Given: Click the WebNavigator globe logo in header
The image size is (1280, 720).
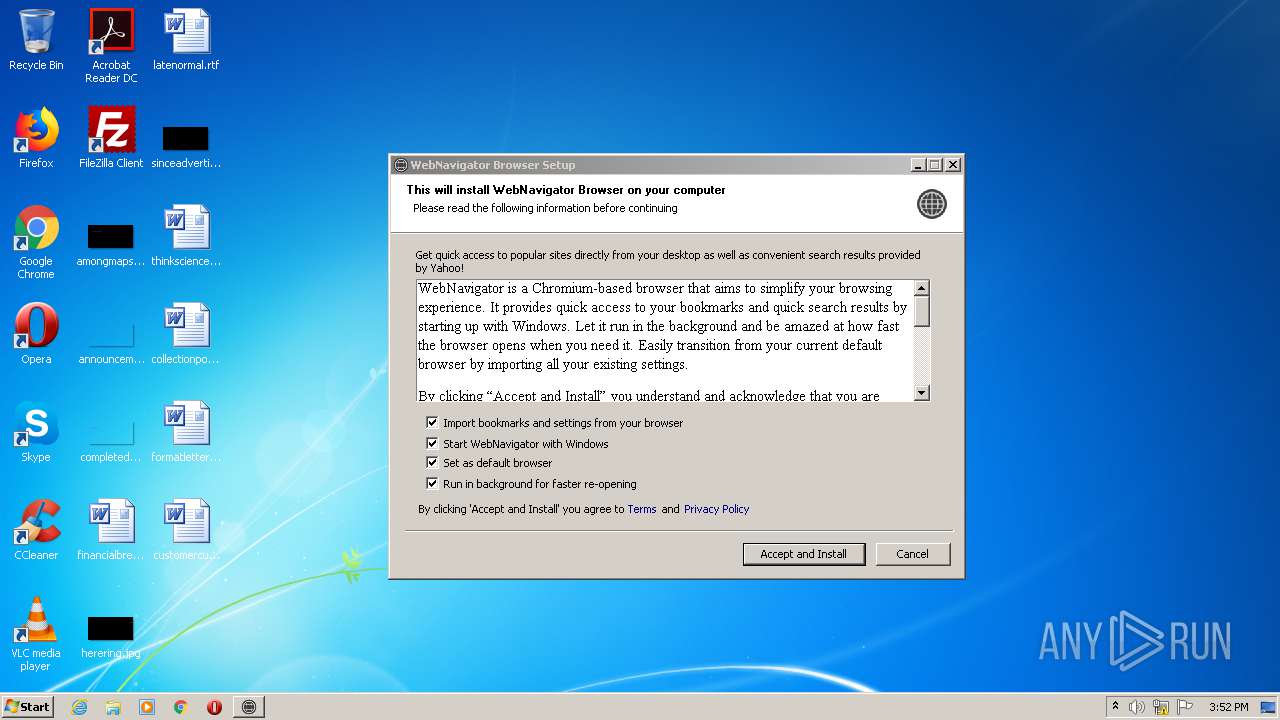Looking at the screenshot, I should tap(931, 204).
